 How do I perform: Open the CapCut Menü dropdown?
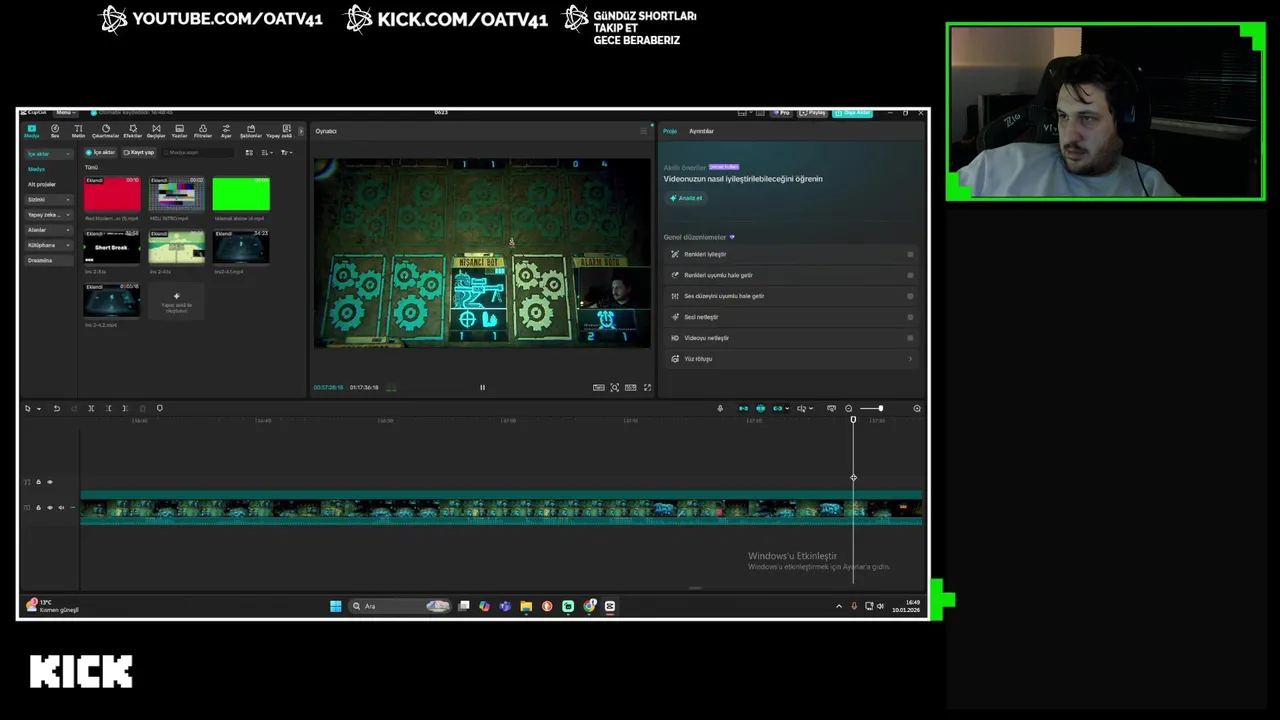click(x=64, y=112)
